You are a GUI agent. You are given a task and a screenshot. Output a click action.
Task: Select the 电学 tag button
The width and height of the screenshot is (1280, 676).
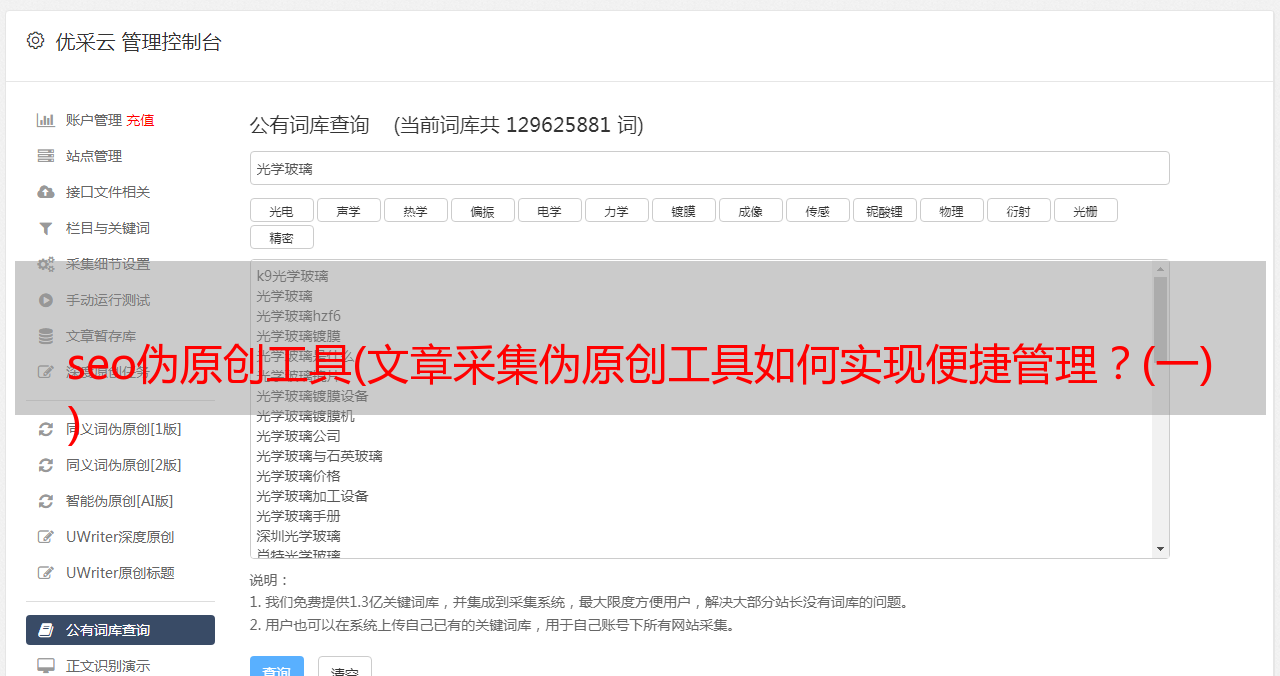549,210
